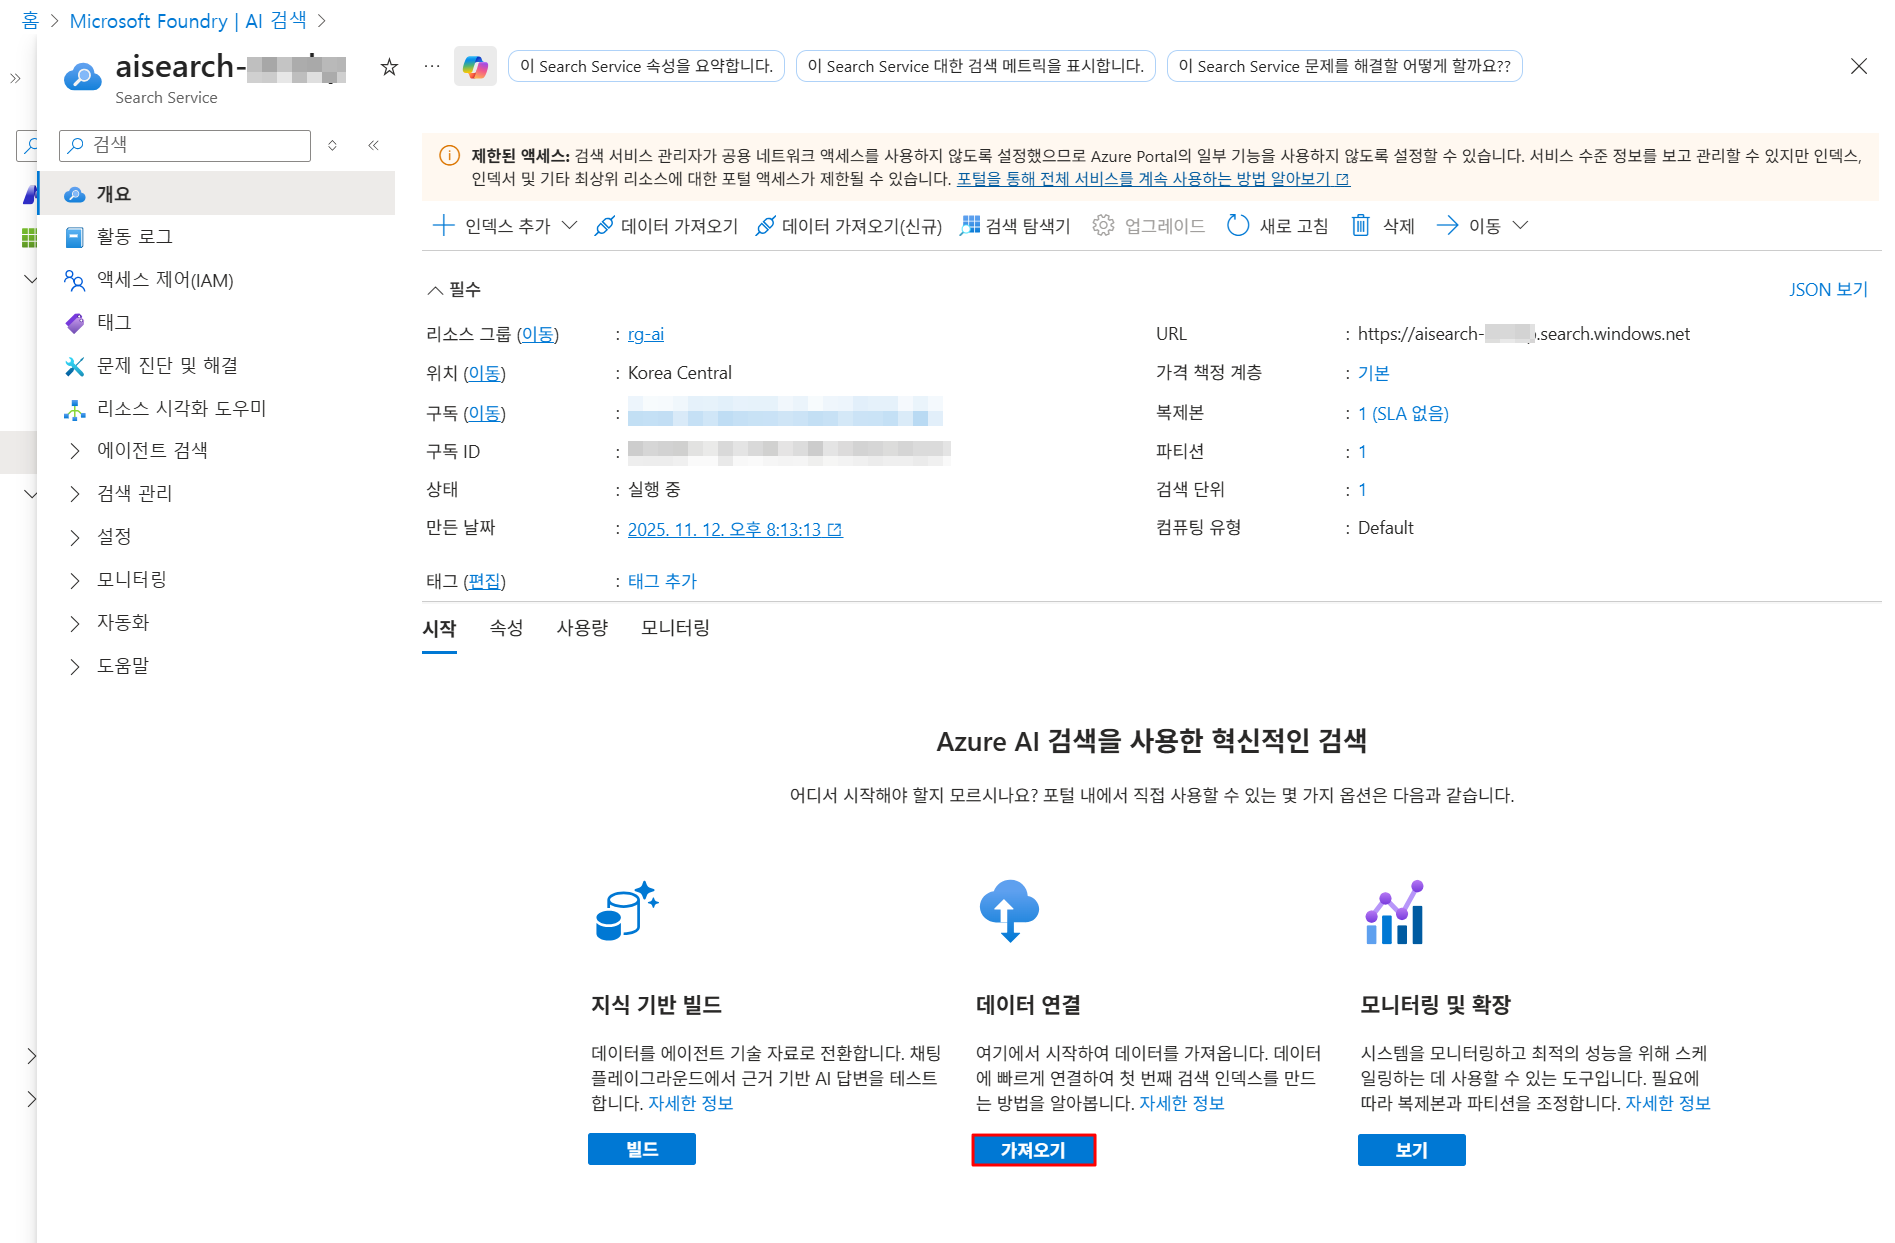
Task: Click the 데이터 연결 cloud upload icon
Action: tap(1009, 911)
